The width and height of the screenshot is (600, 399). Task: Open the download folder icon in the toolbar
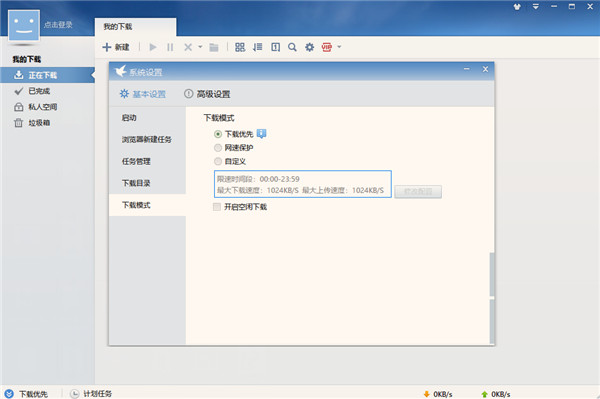click(214, 47)
